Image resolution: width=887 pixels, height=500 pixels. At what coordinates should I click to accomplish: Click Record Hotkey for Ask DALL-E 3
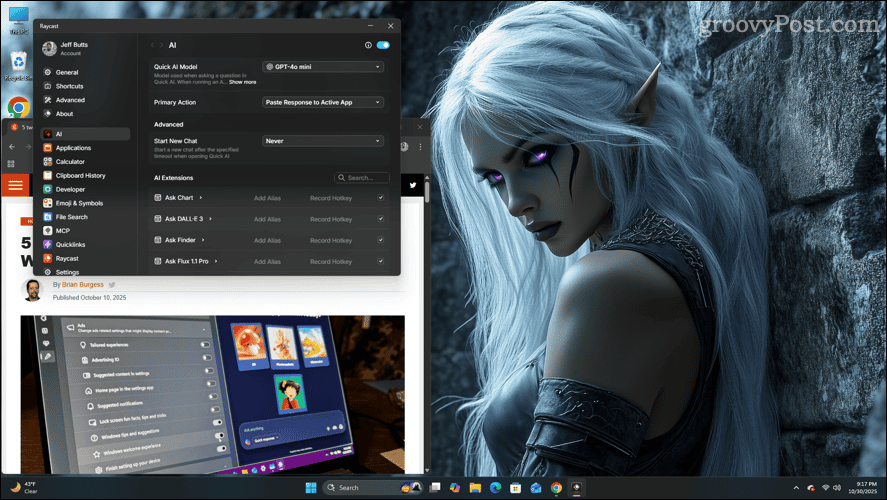pyautogui.click(x=331, y=219)
